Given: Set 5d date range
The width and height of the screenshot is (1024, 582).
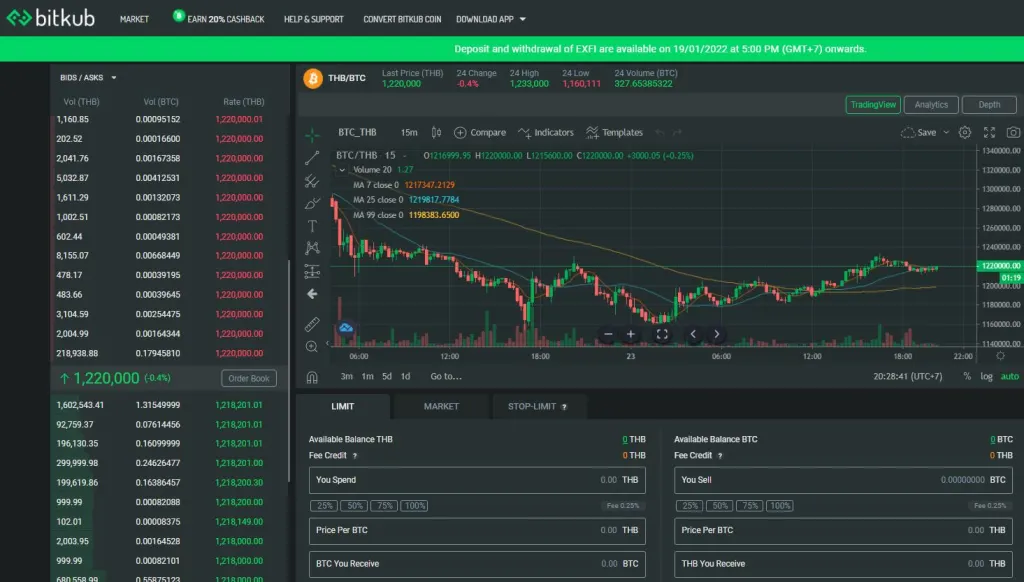Looking at the screenshot, I should (x=387, y=377).
